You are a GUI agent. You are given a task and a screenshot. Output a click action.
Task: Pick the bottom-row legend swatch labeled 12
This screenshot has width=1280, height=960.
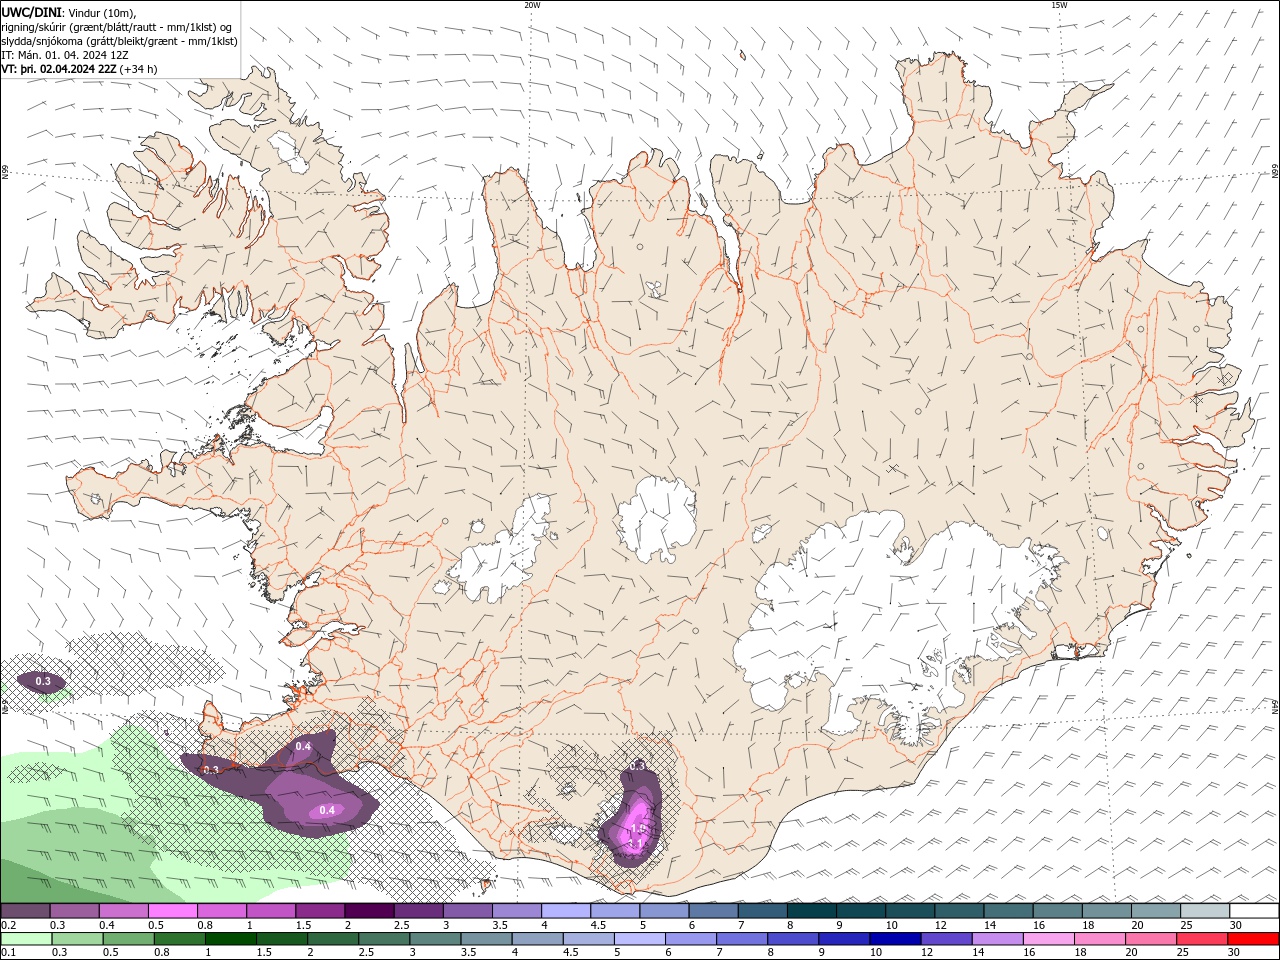tap(947, 939)
